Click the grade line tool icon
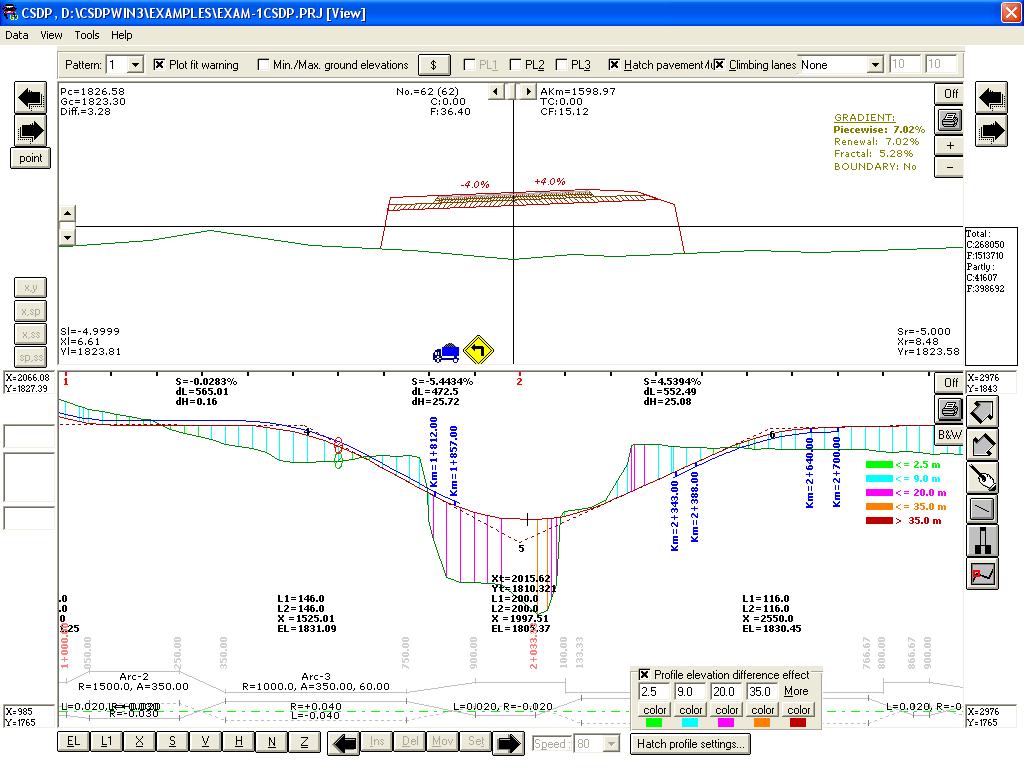The image size is (1024, 768). [x=982, y=509]
